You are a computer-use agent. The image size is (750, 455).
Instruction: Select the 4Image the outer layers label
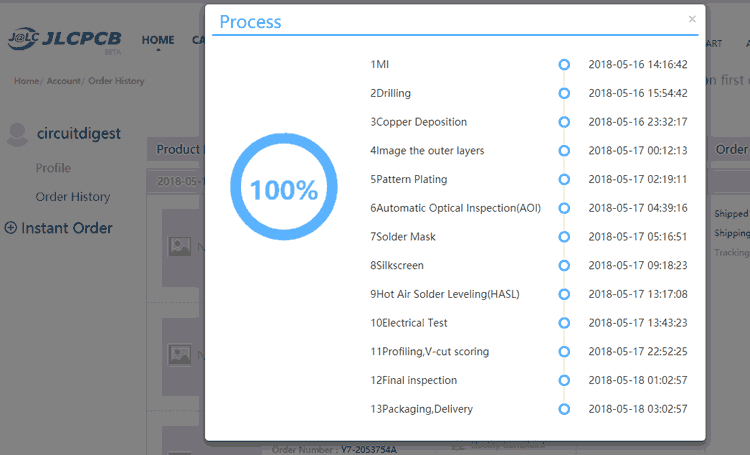point(427,151)
